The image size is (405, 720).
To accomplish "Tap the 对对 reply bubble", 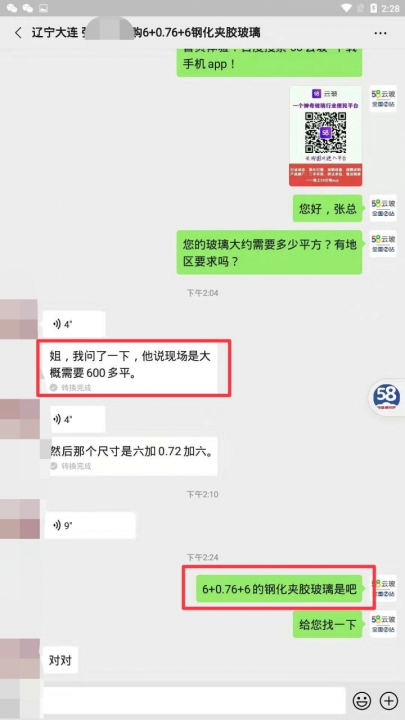I will [60, 660].
